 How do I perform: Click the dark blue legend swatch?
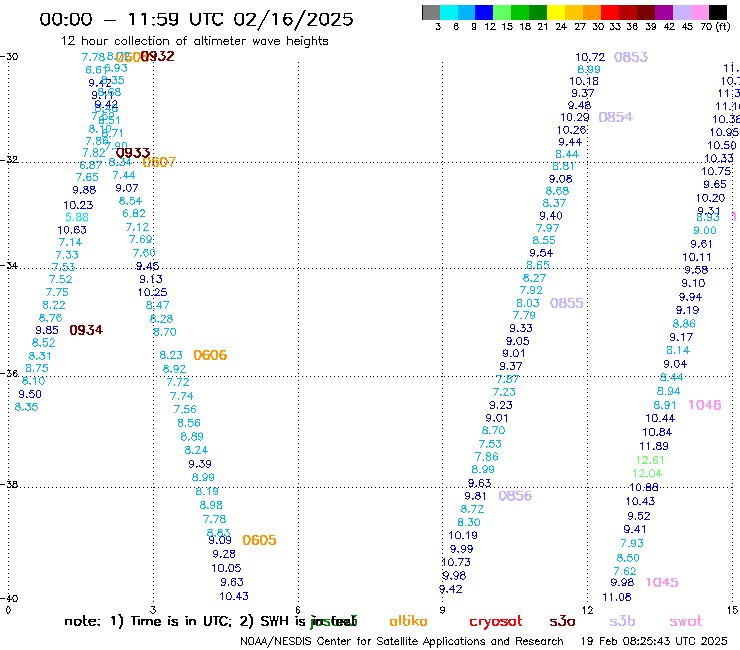(484, 12)
